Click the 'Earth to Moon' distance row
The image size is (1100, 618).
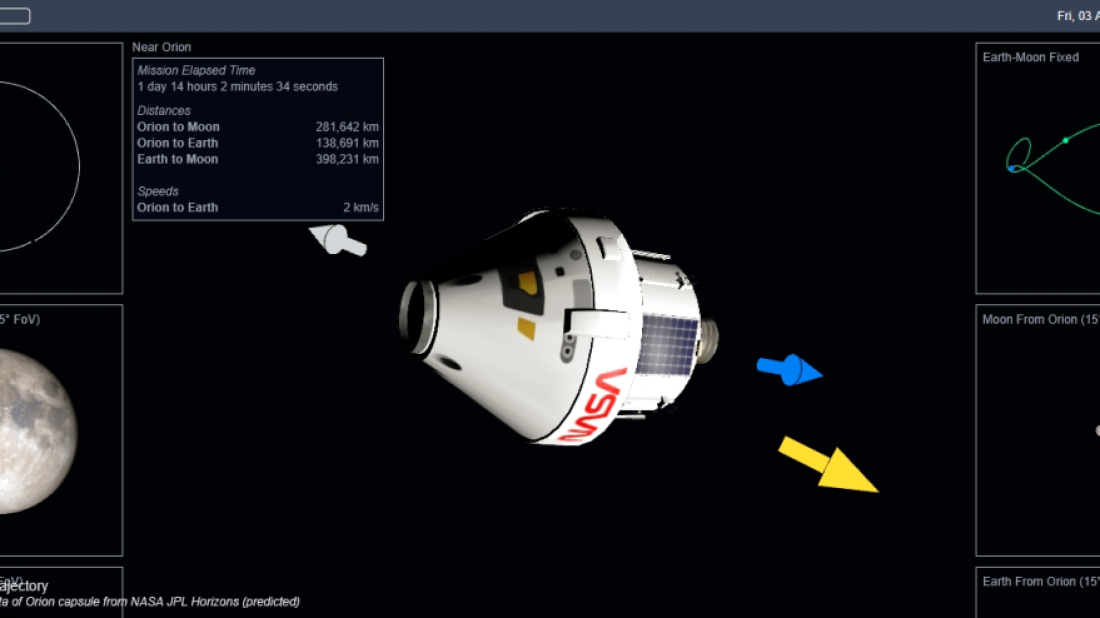(x=257, y=159)
